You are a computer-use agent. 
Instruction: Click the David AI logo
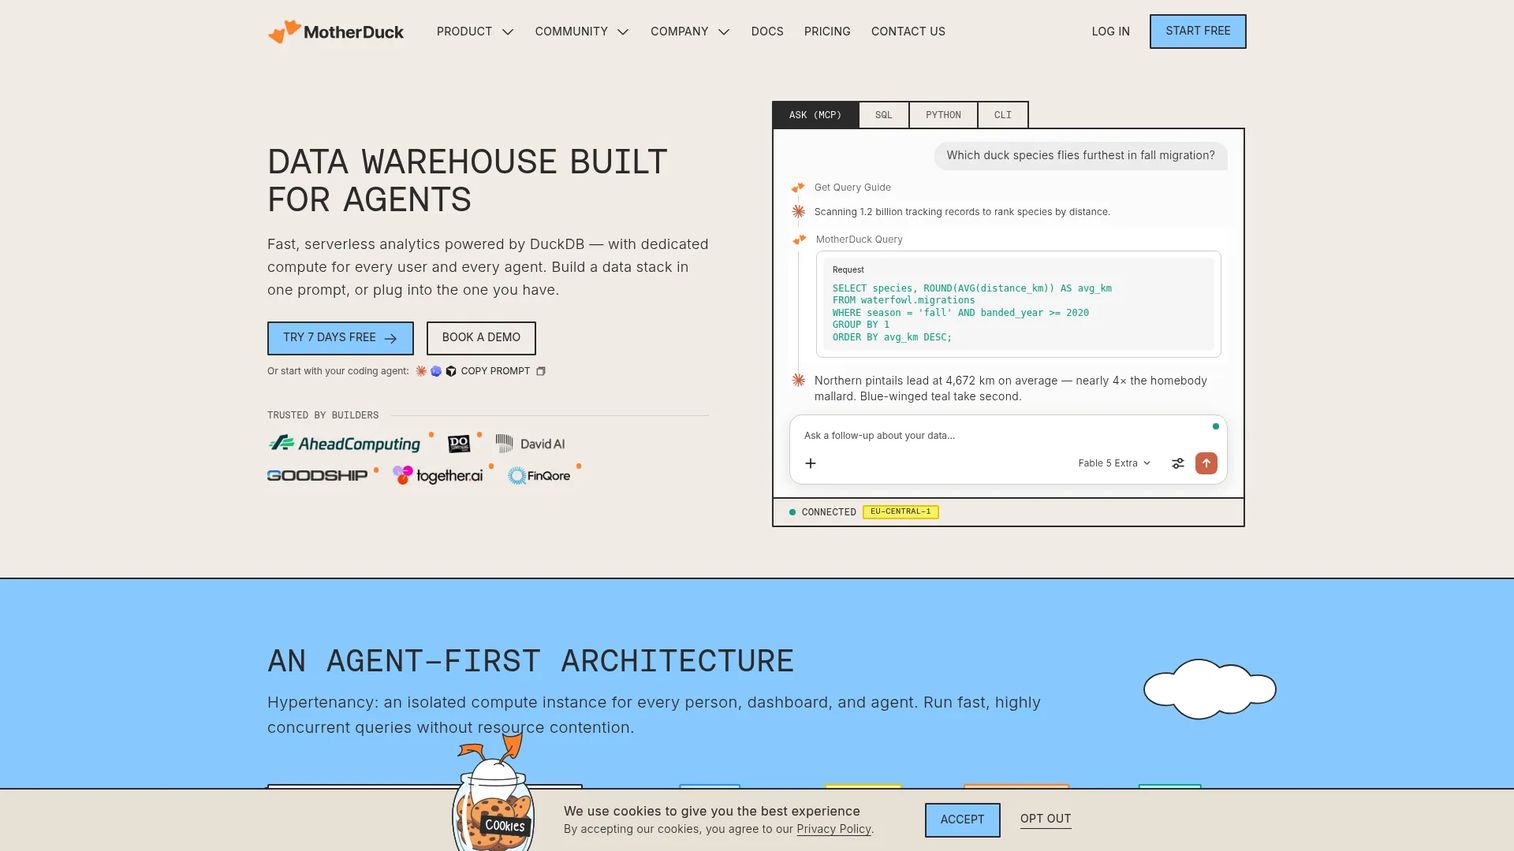point(531,443)
